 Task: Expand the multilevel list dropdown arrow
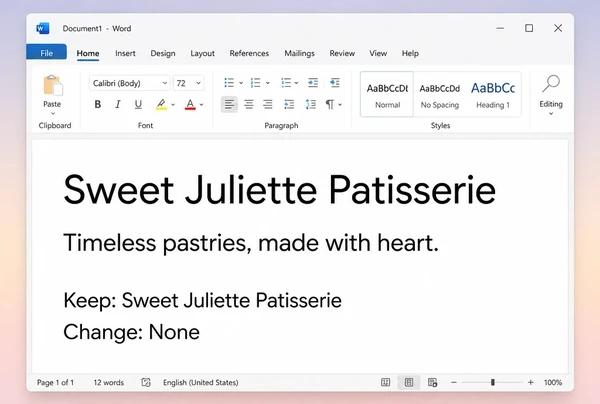tap(296, 83)
